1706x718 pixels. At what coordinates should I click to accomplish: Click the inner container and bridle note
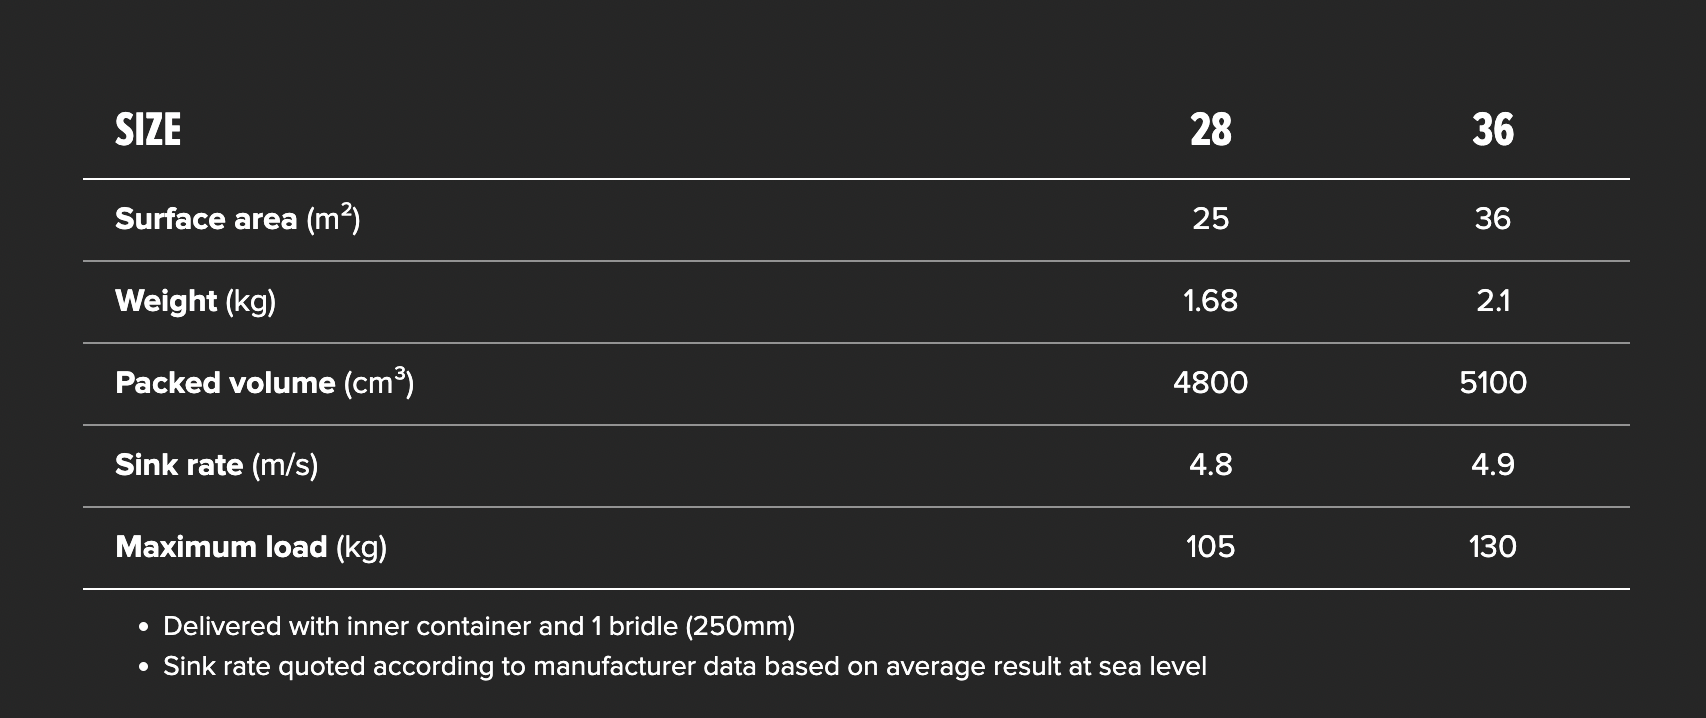pos(478,627)
